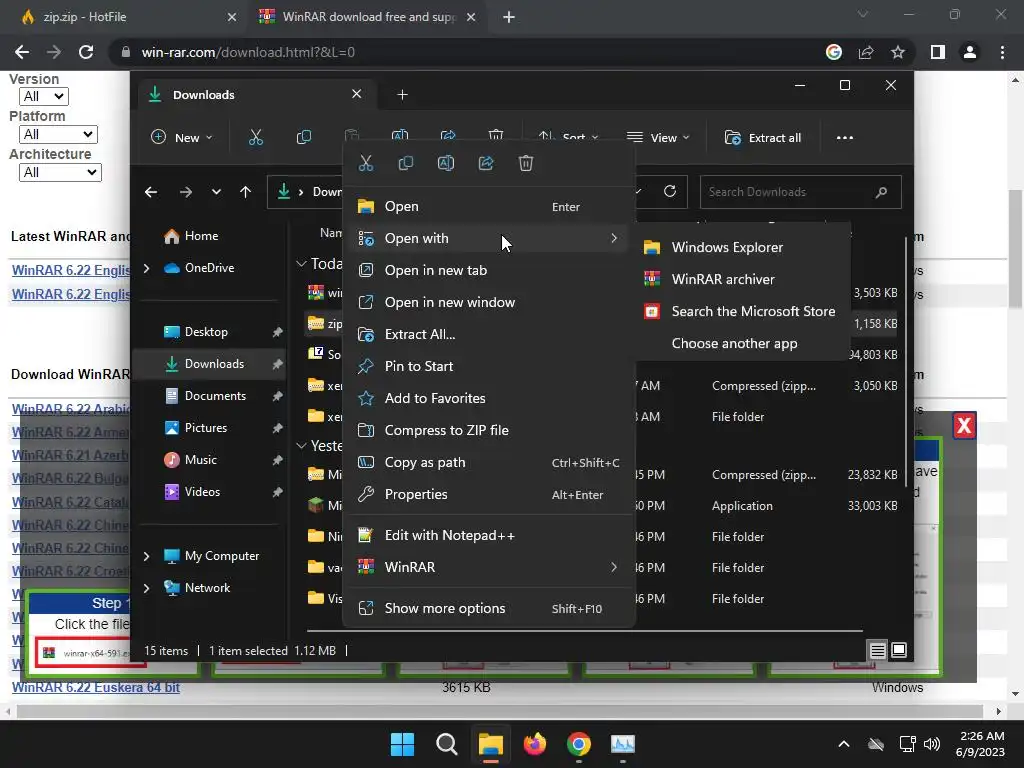Open the Architecture dropdown on webpage
Image resolution: width=1024 pixels, height=768 pixels.
(60, 172)
